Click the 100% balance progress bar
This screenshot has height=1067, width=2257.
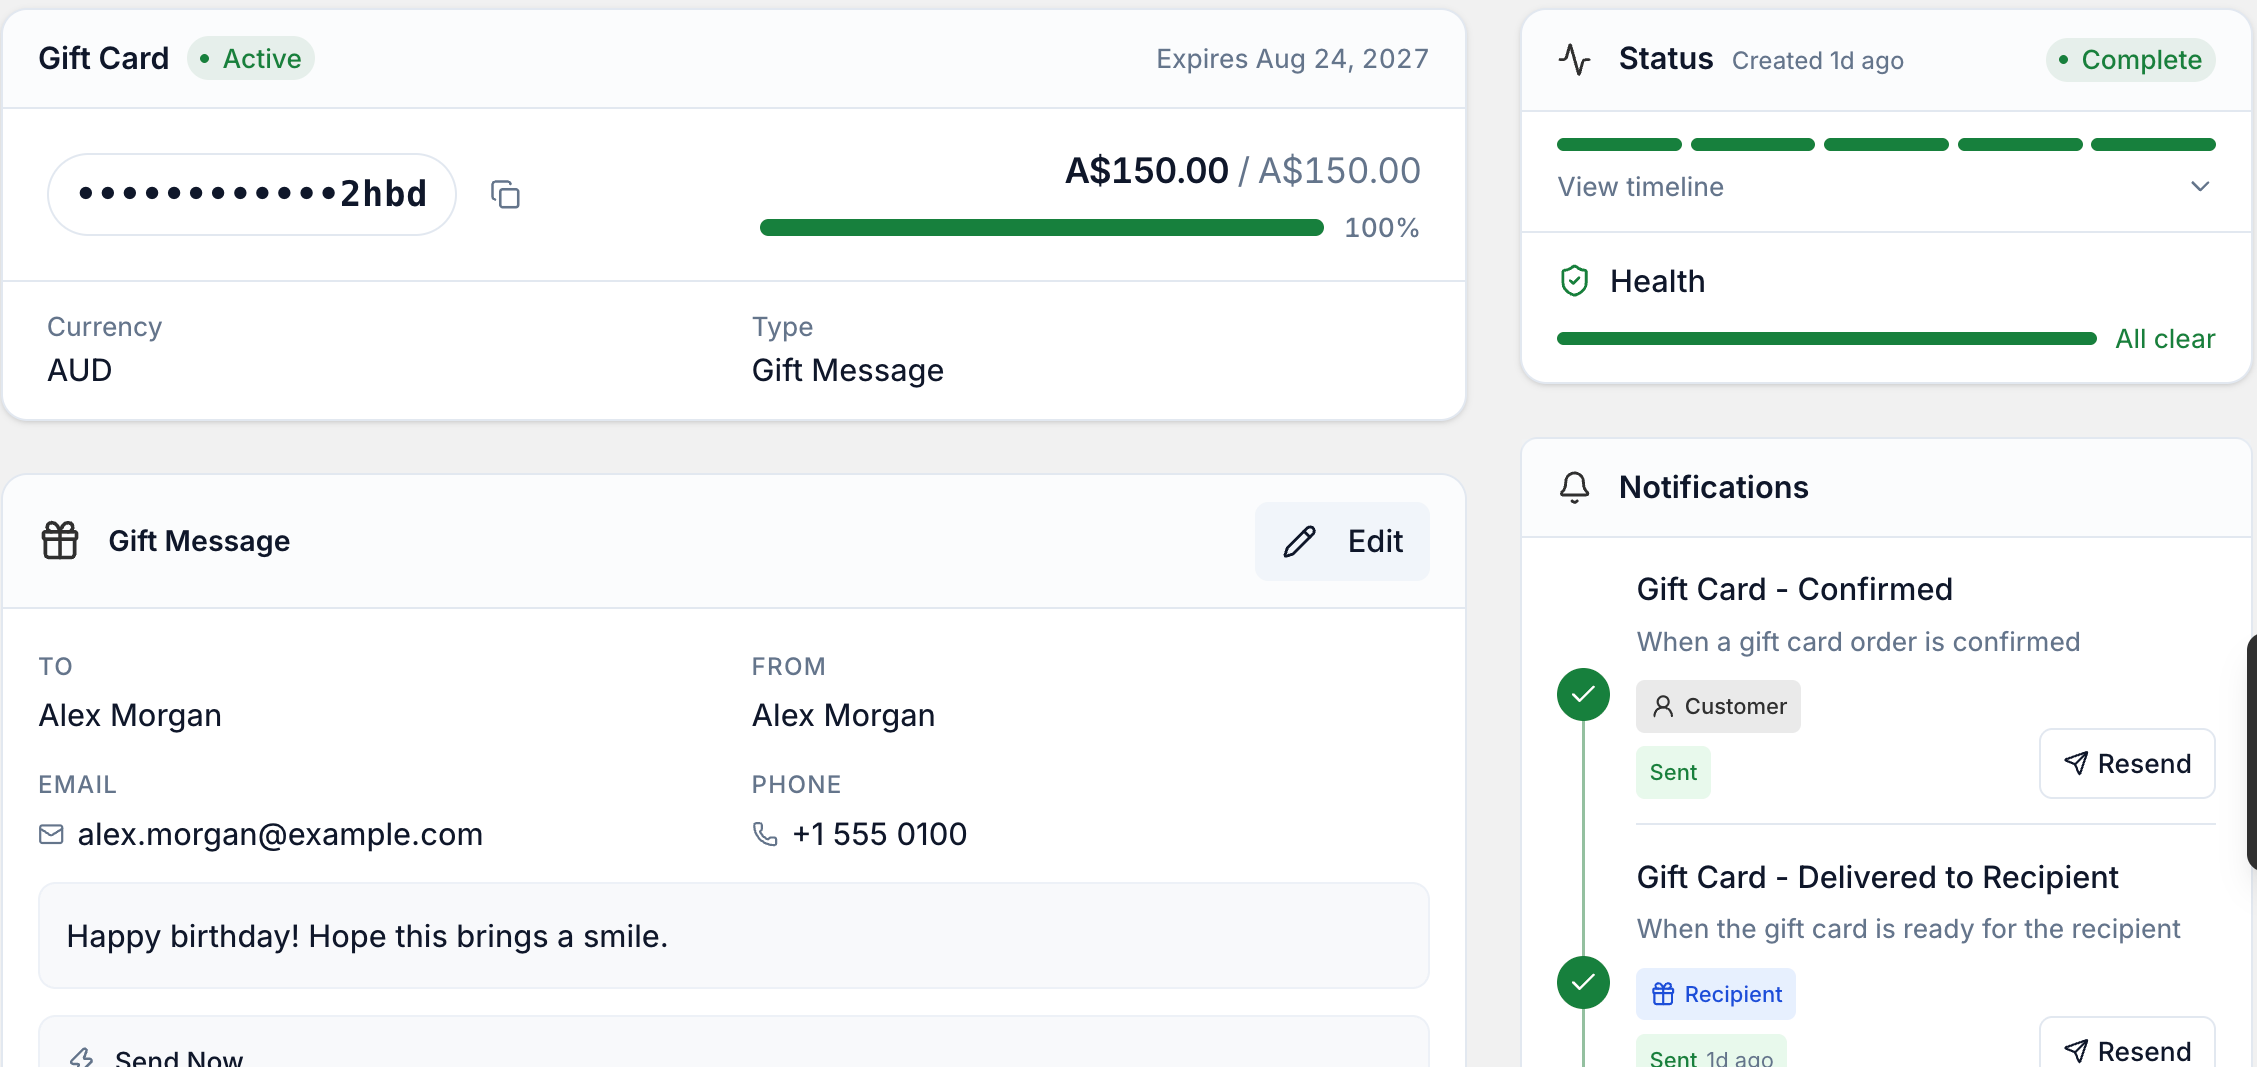(x=1042, y=228)
